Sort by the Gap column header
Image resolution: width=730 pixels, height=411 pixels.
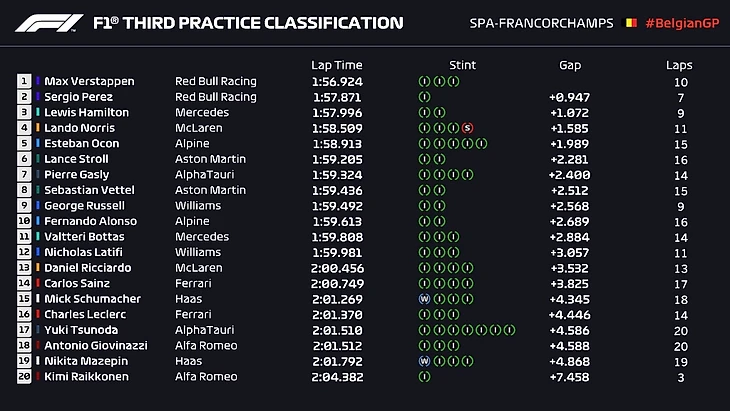(x=570, y=65)
